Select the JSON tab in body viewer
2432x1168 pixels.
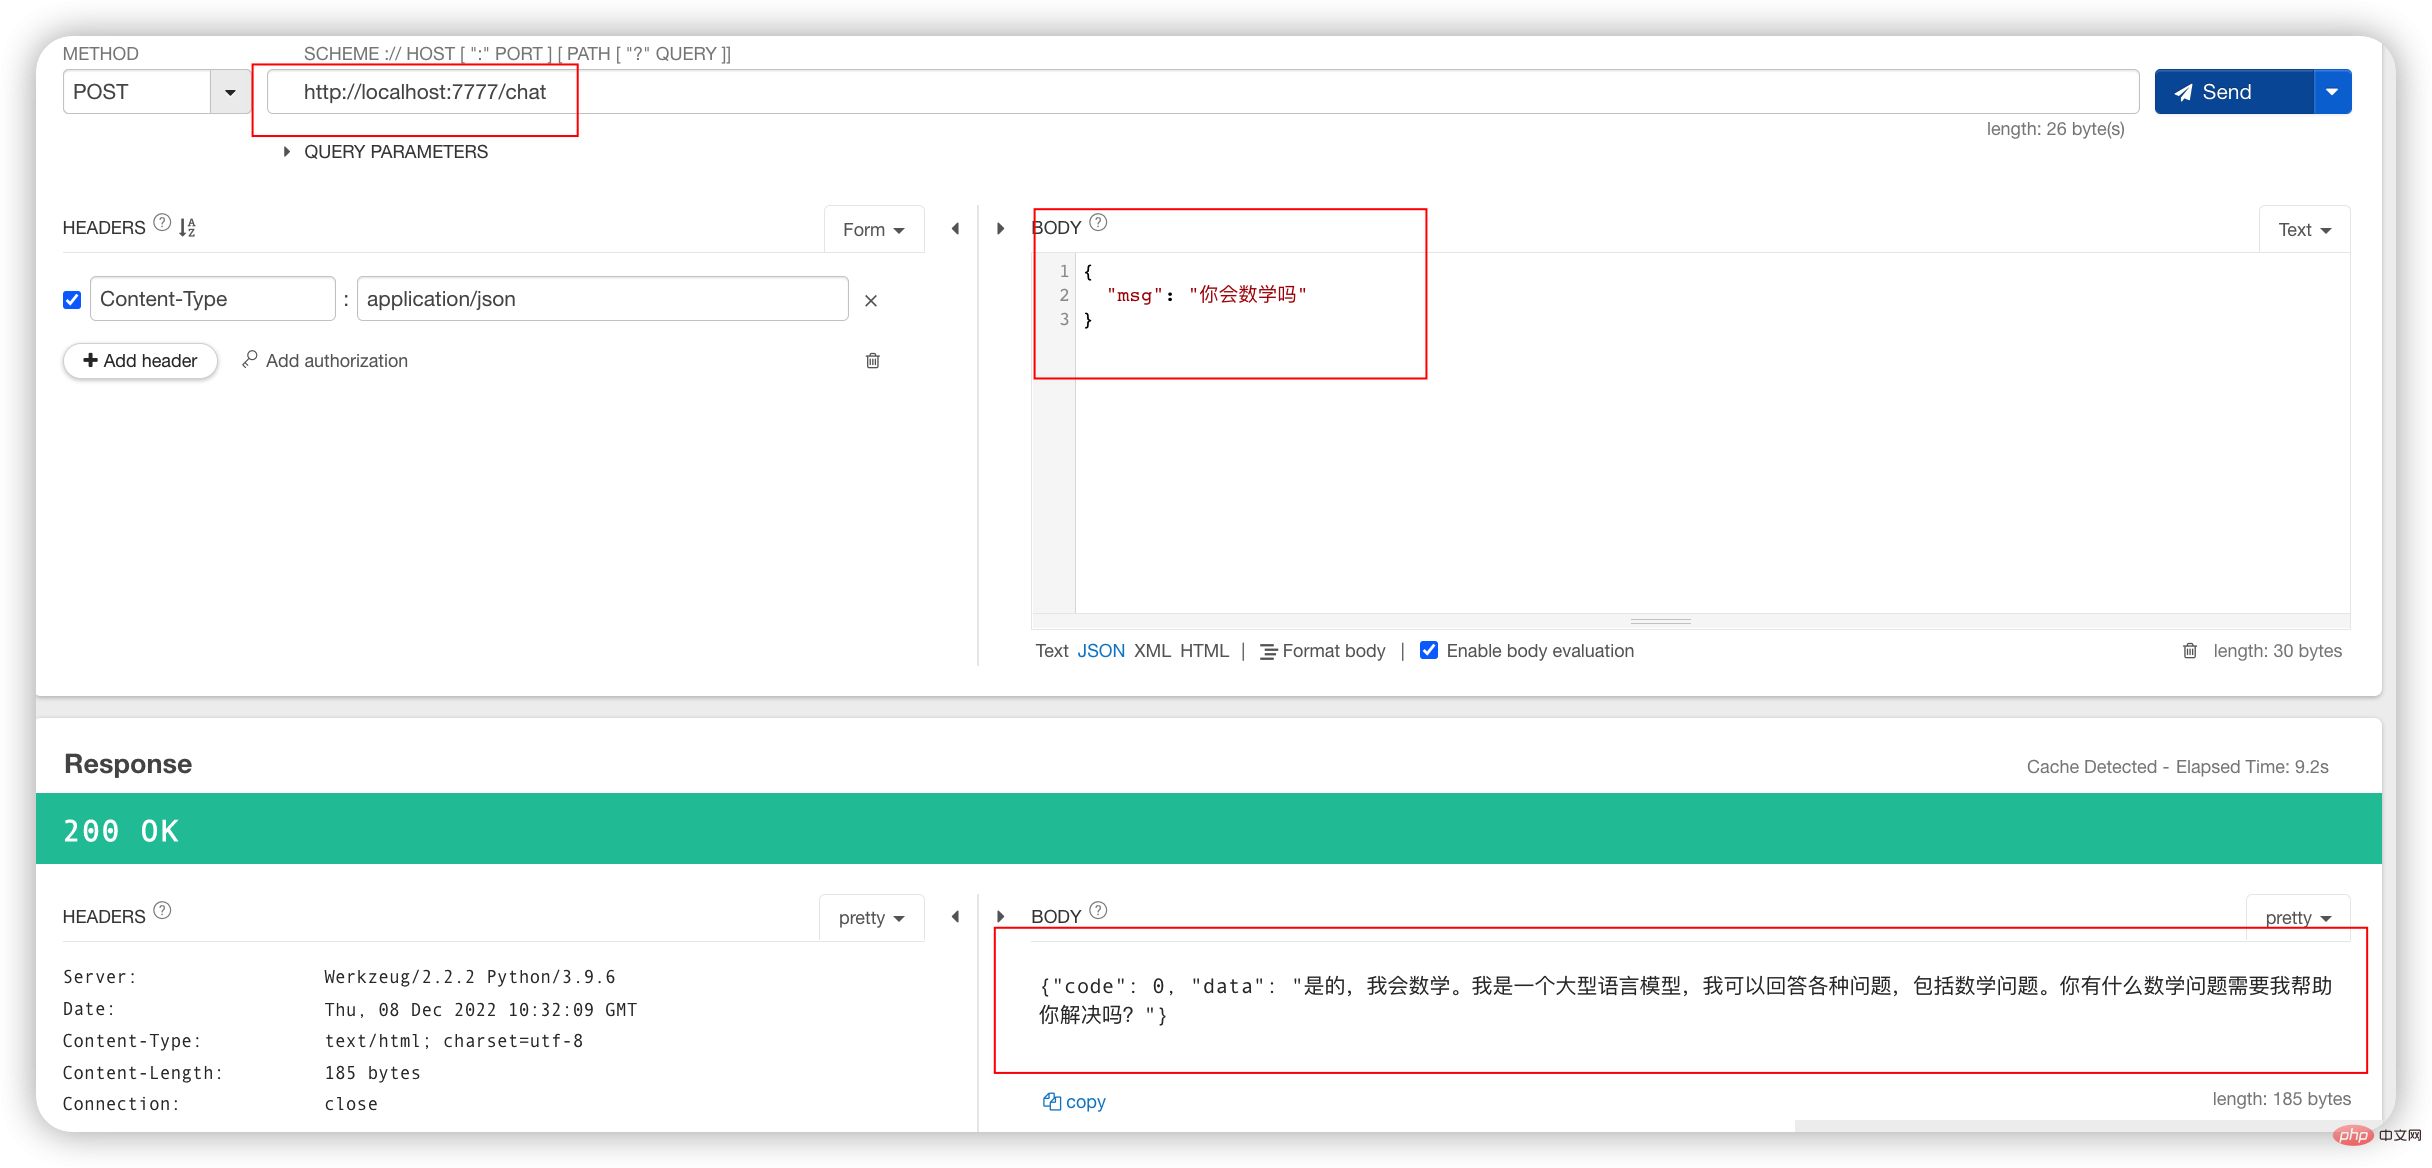coord(1100,650)
